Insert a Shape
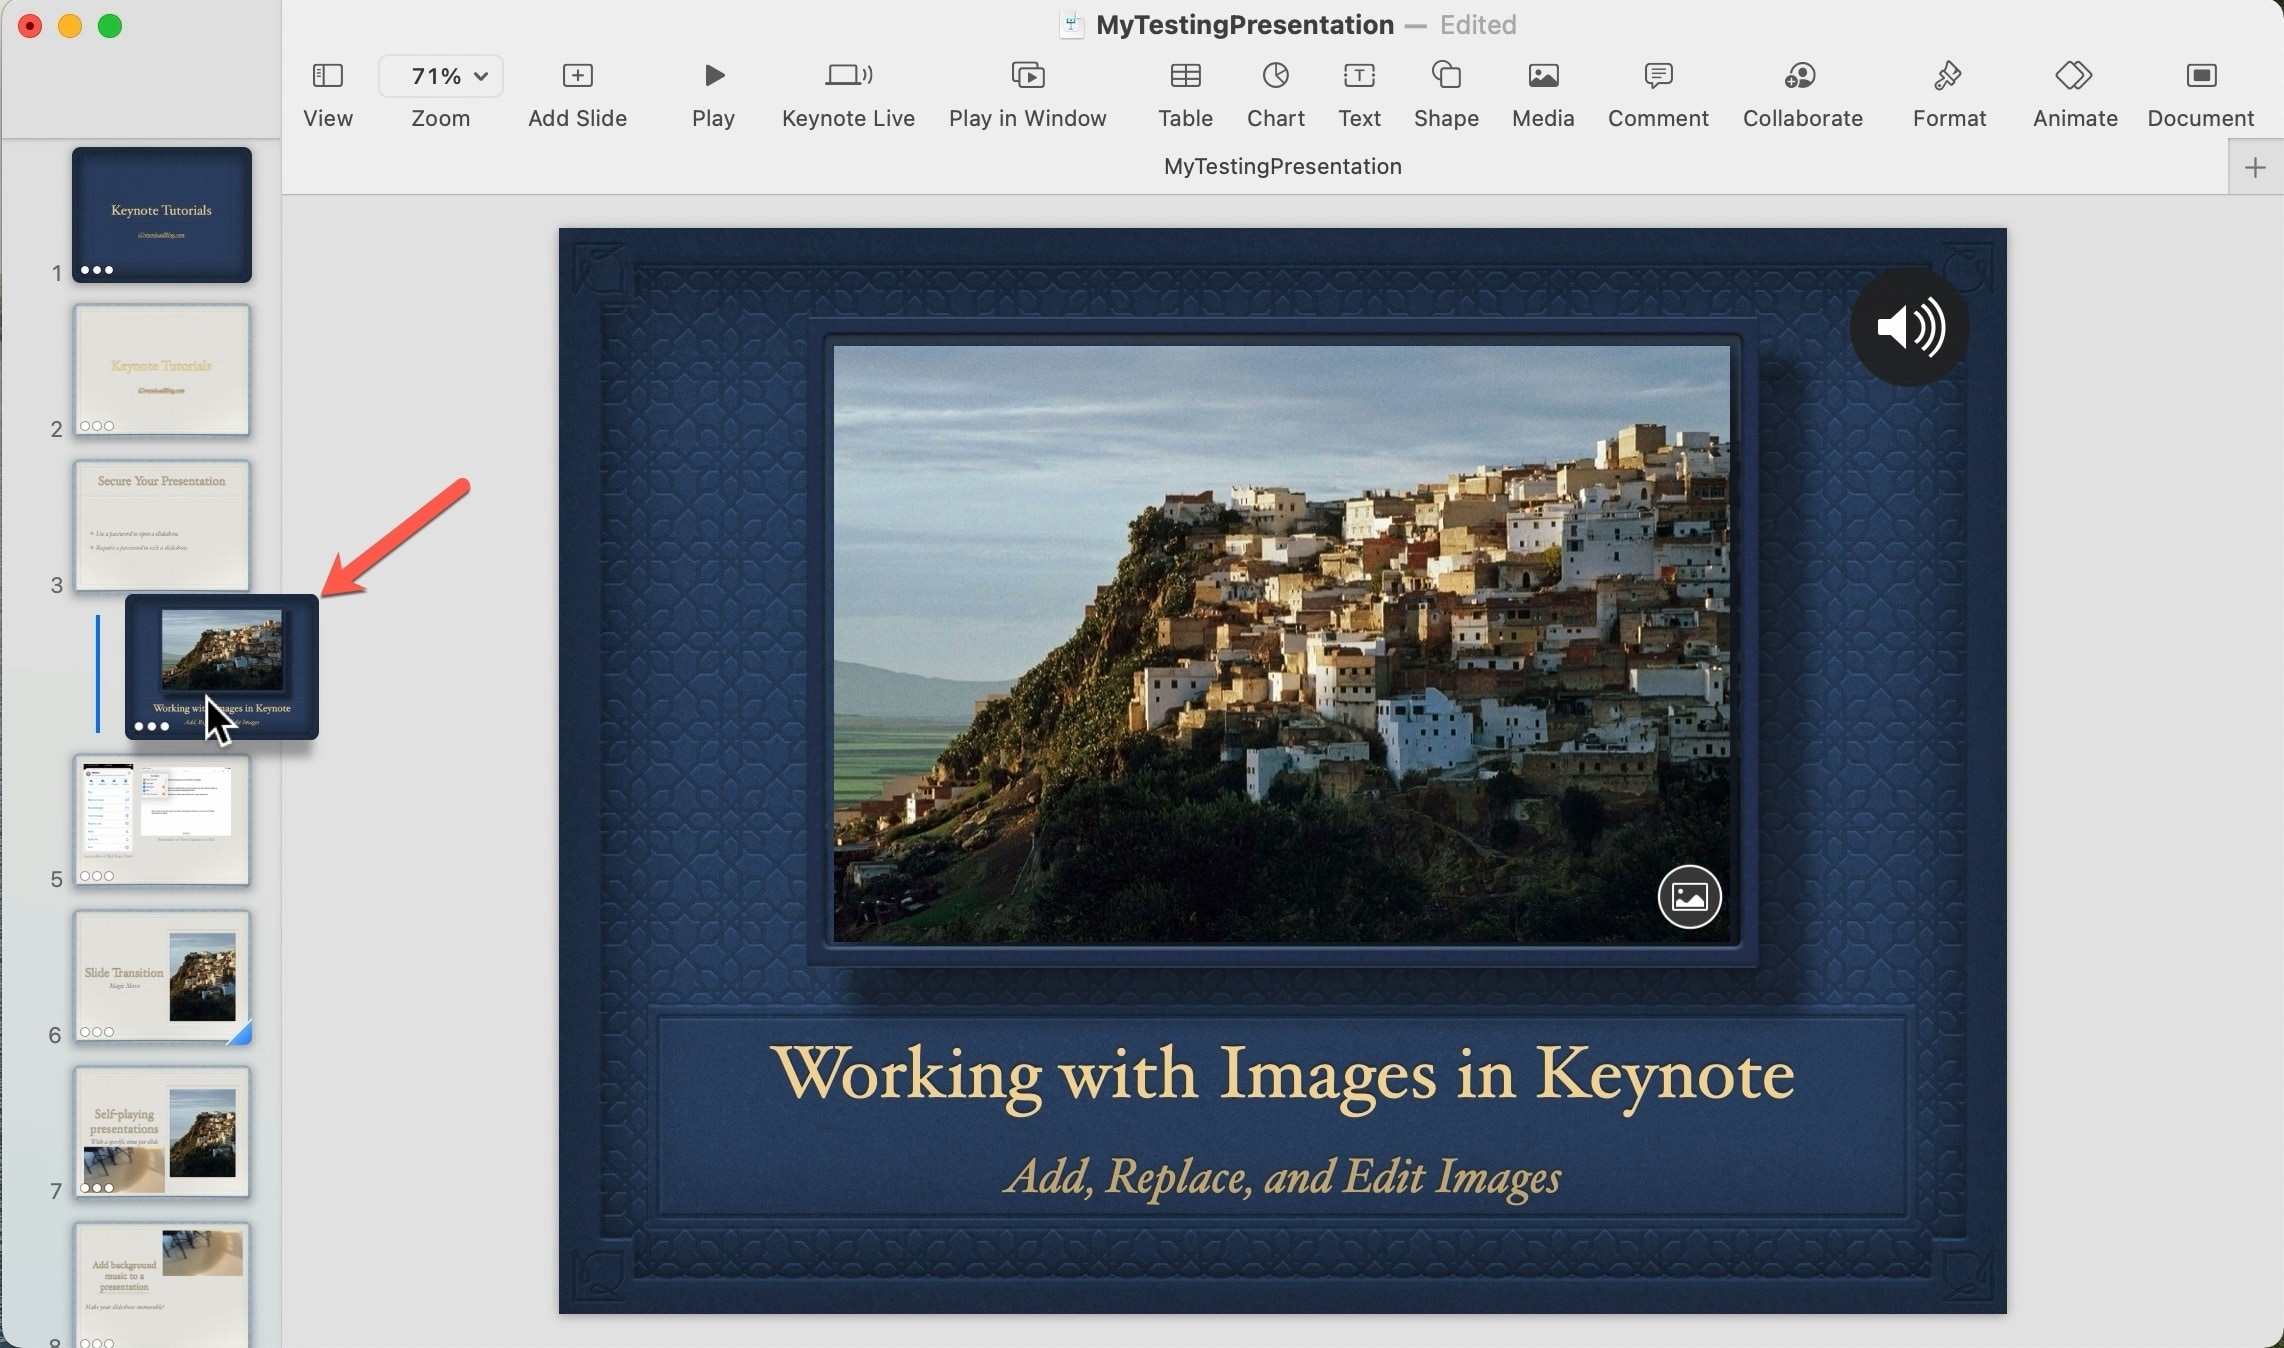This screenshot has height=1348, width=2284. pyautogui.click(x=1445, y=90)
